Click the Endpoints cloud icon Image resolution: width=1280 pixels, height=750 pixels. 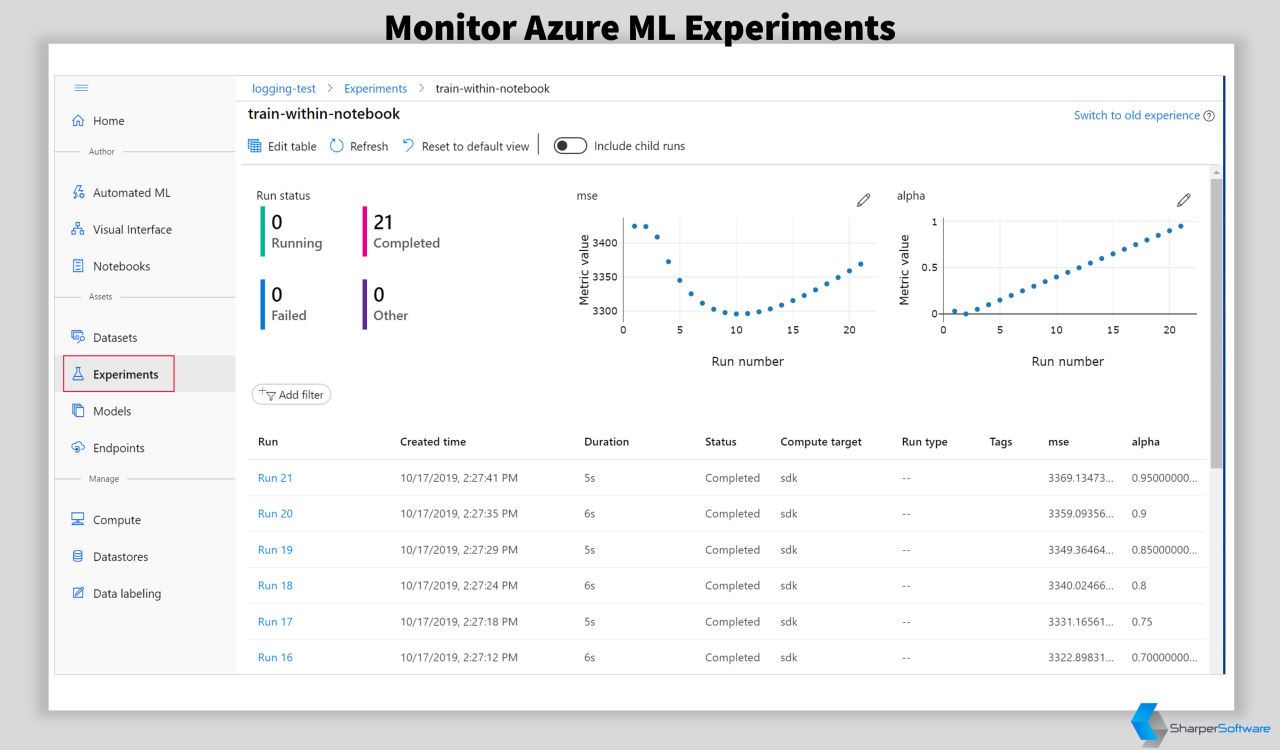coord(78,448)
